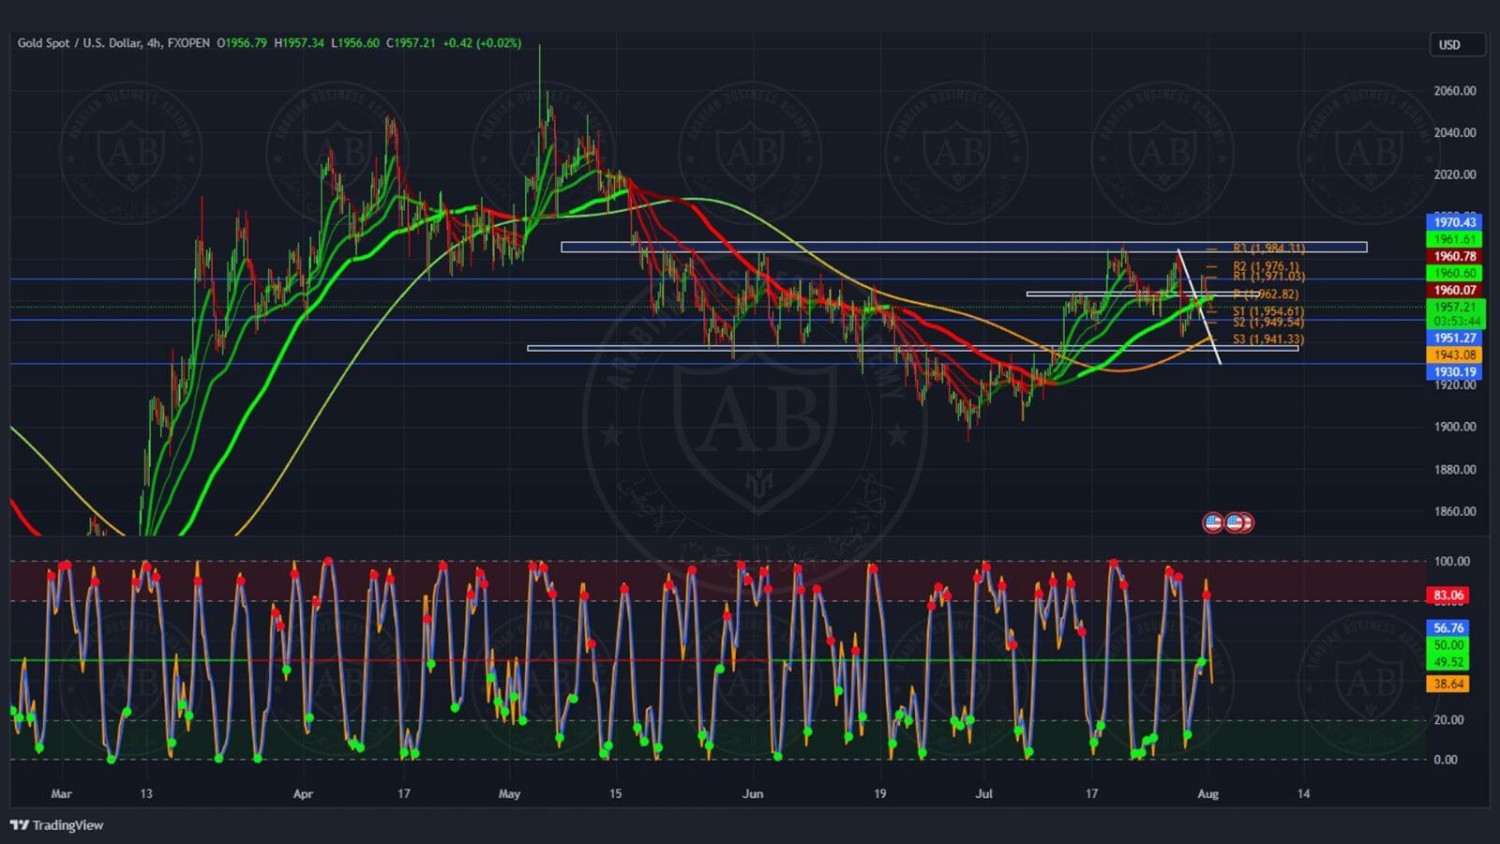
Task: Select the 1960.60 green price label
Action: [1454, 273]
